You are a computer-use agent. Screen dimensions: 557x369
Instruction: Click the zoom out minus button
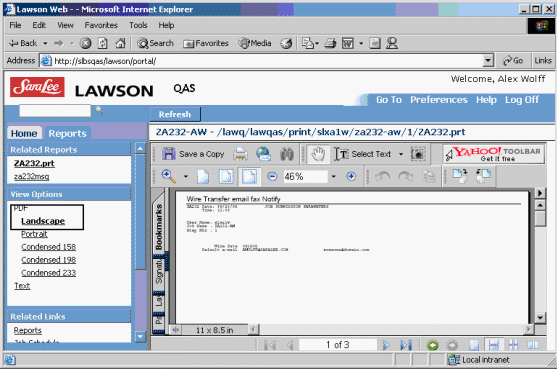point(272,177)
